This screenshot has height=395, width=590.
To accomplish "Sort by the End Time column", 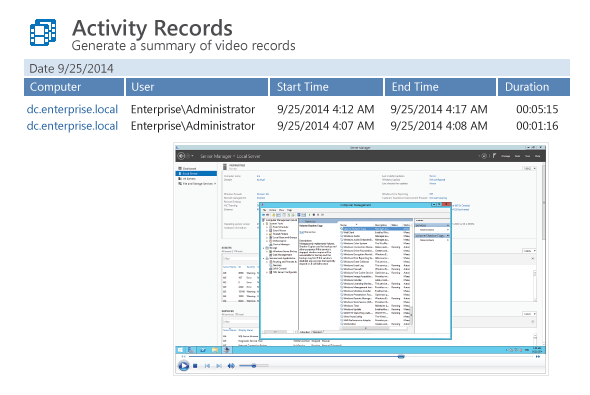I will click(x=440, y=87).
